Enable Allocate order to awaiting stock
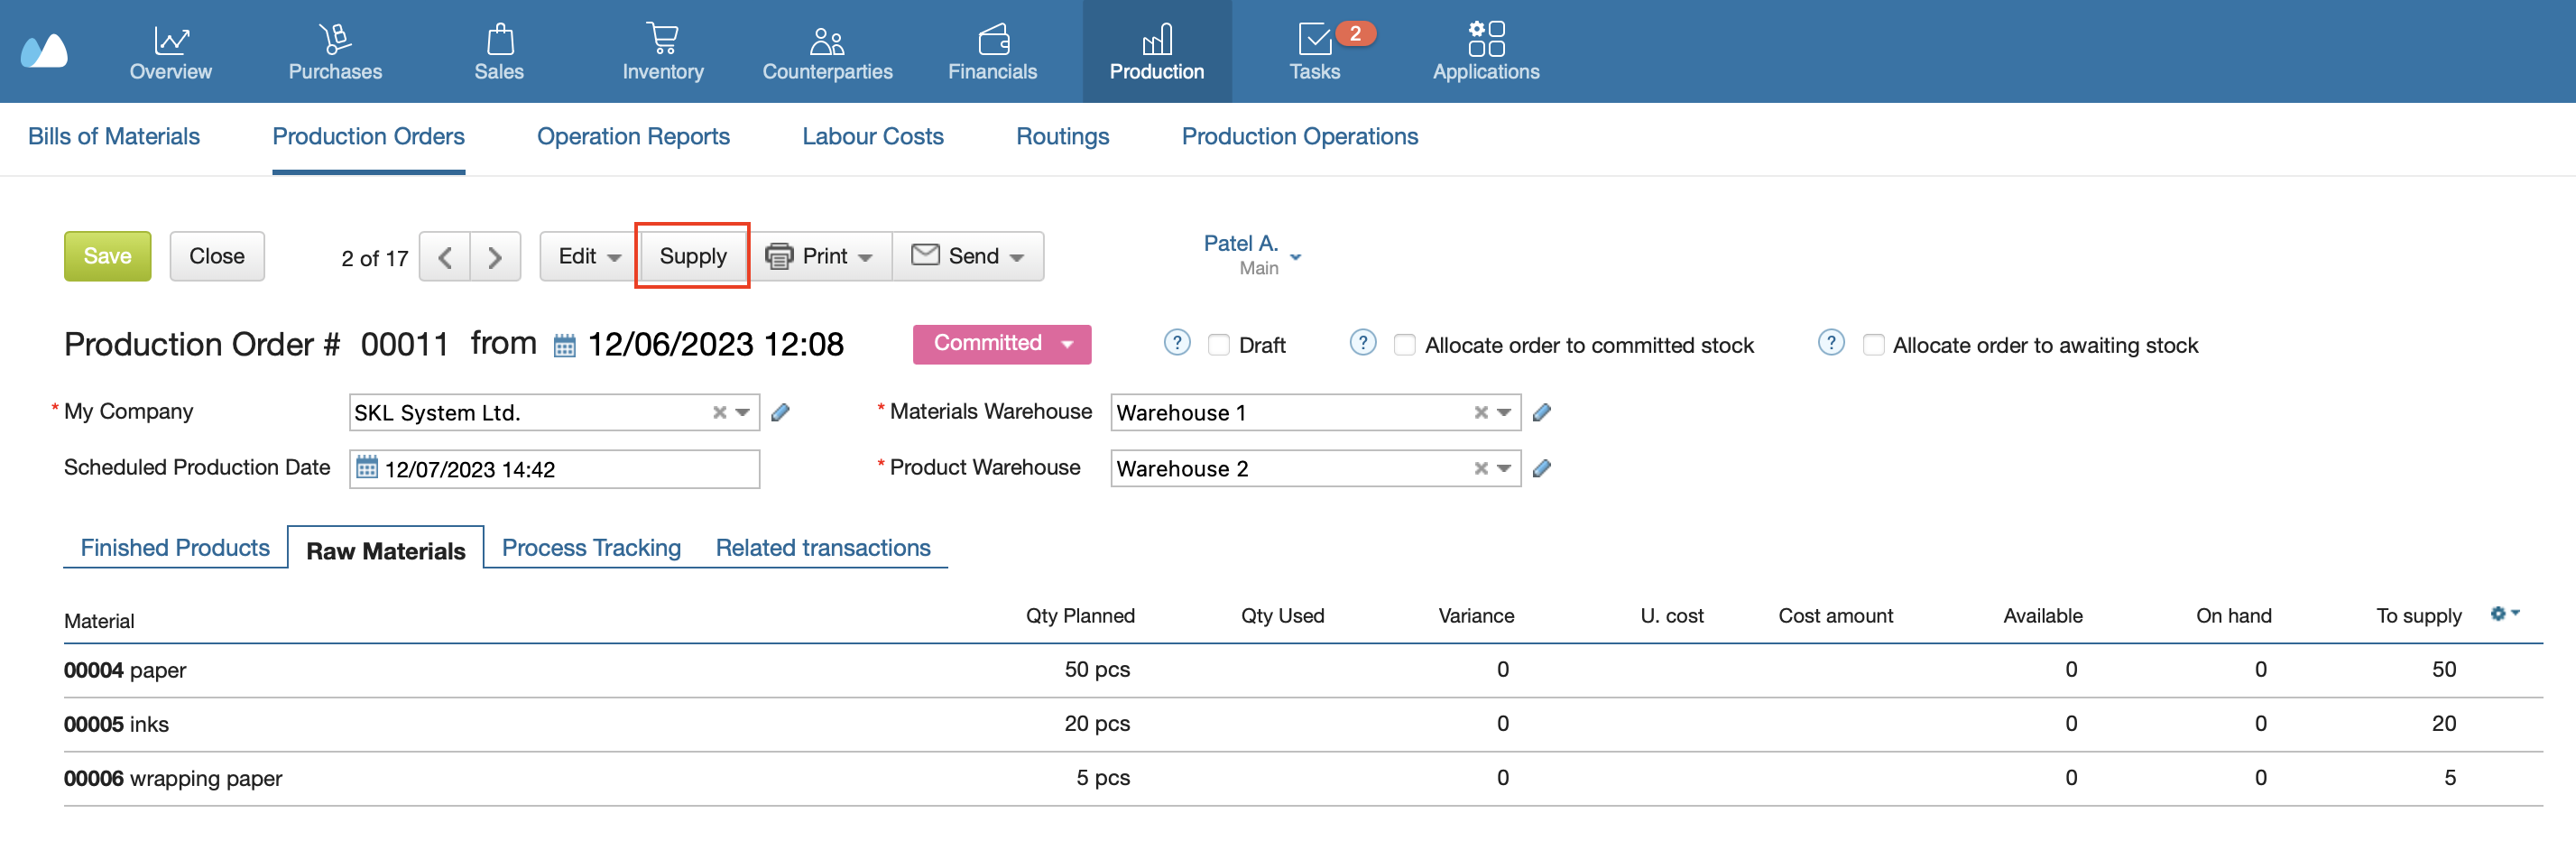The width and height of the screenshot is (2576, 841). point(1873,345)
